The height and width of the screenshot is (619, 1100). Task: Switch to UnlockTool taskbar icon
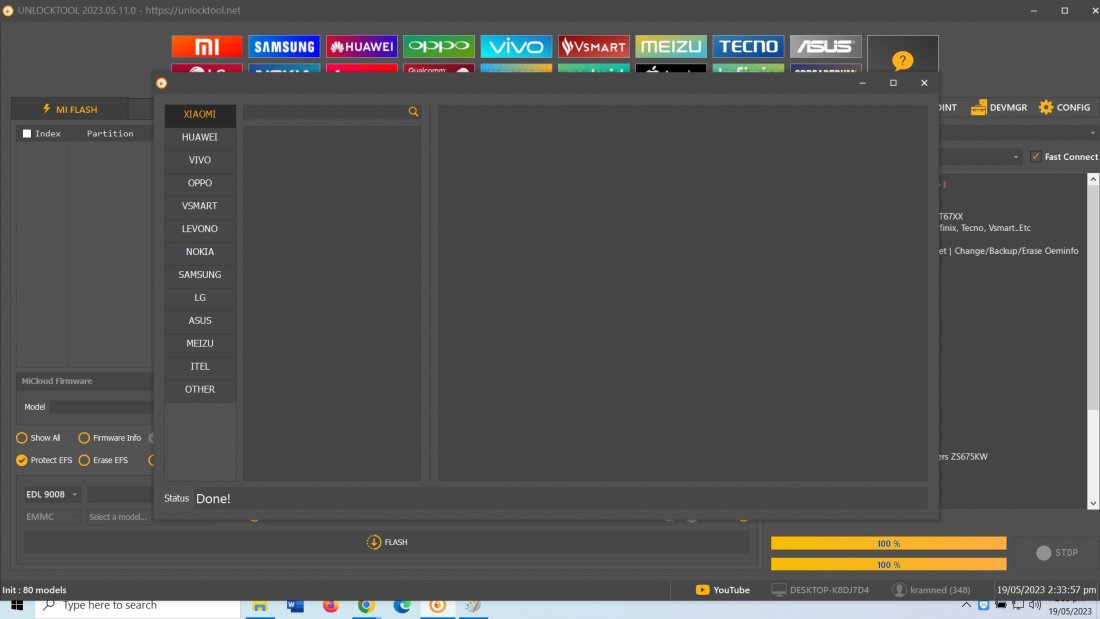(438, 606)
